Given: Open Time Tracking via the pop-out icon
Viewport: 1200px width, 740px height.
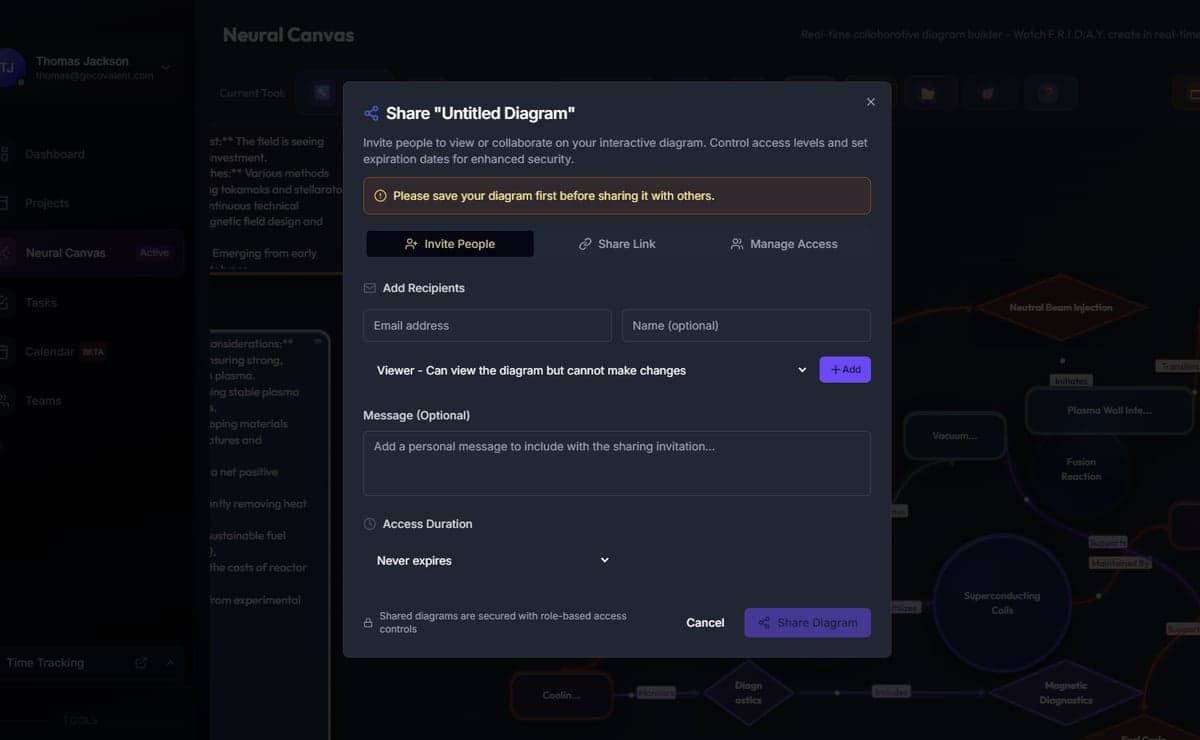Looking at the screenshot, I should [x=141, y=663].
